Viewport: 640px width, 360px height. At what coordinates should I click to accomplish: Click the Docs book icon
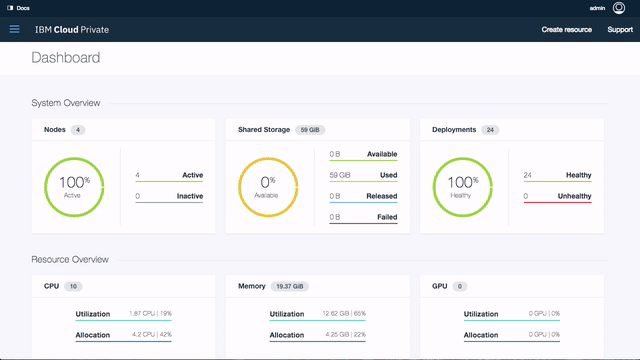click(x=10, y=8)
